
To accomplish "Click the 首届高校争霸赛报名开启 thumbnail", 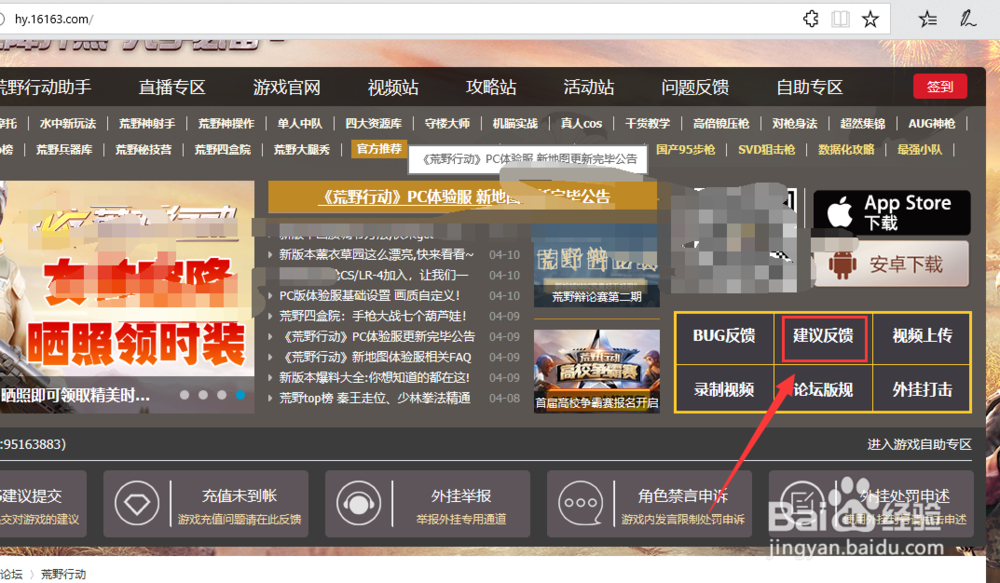I will click(596, 371).
